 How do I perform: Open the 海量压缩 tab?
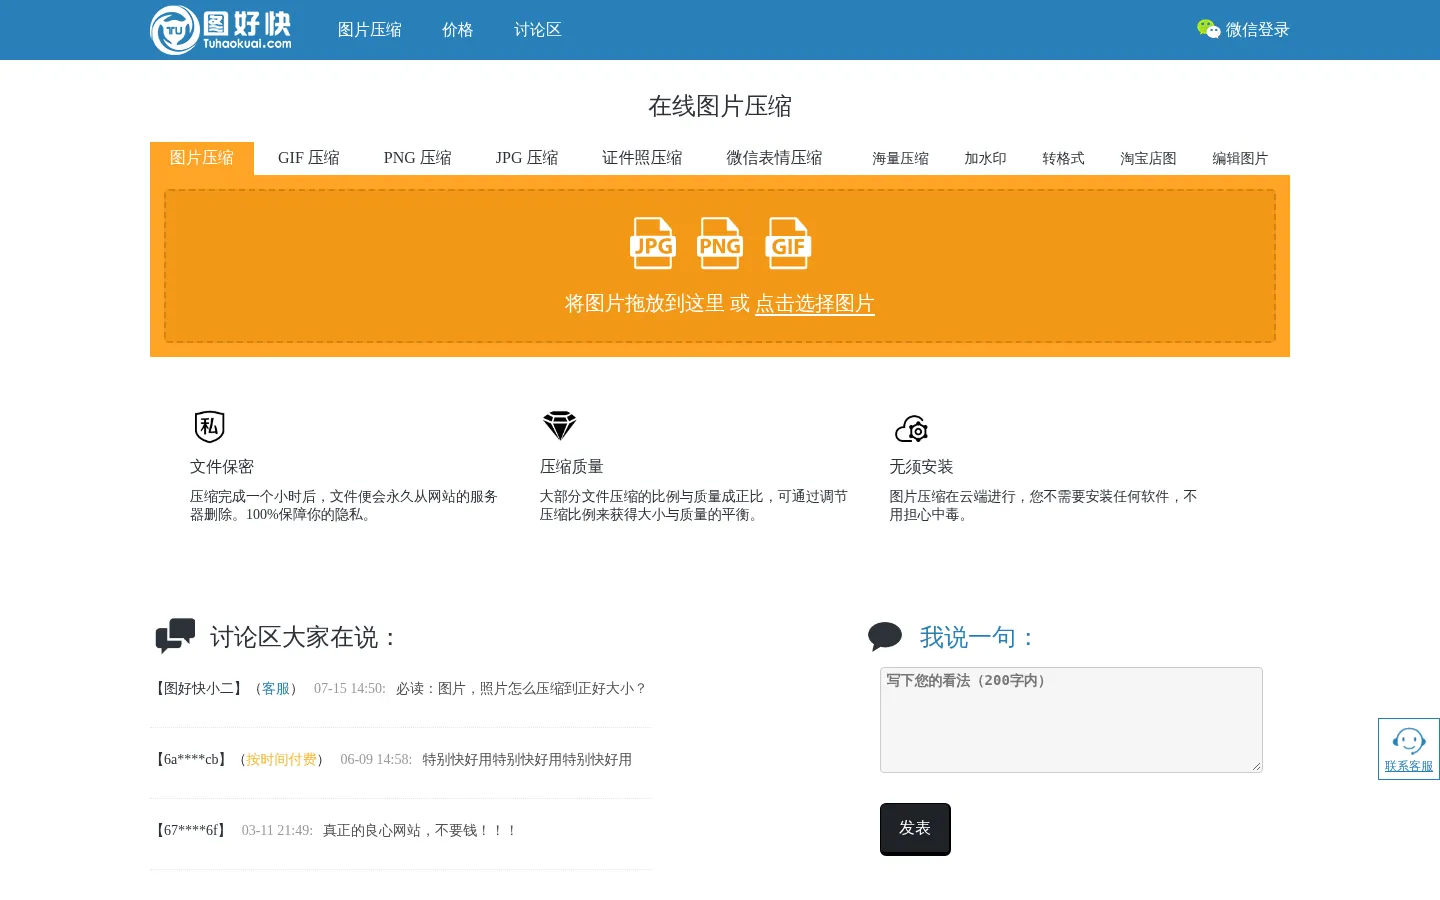(x=900, y=158)
